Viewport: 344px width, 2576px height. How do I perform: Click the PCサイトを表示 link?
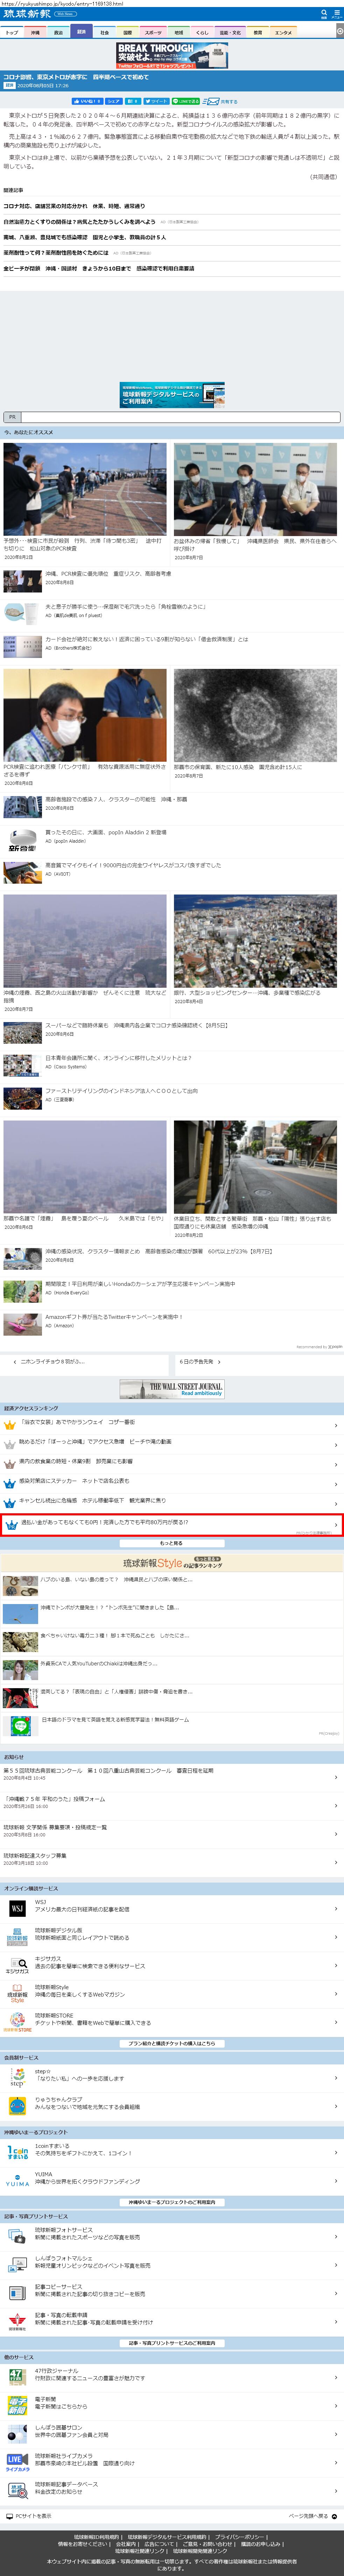pos(29,2516)
